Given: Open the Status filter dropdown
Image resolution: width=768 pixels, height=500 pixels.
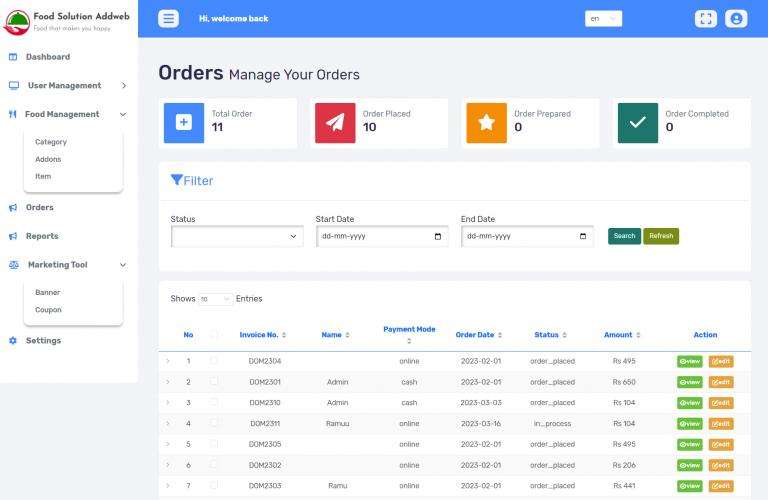Looking at the screenshot, I should (237, 236).
